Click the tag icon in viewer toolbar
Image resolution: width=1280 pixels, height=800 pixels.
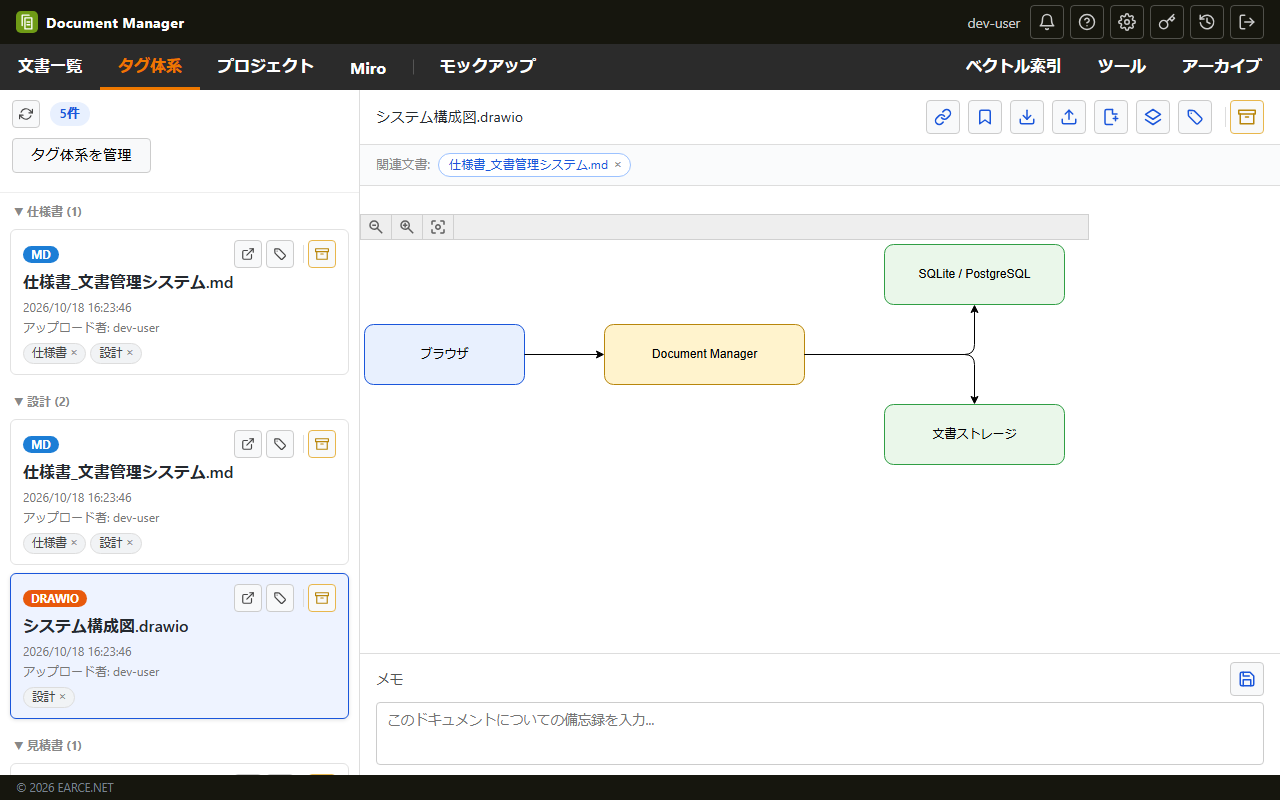[1195, 117]
